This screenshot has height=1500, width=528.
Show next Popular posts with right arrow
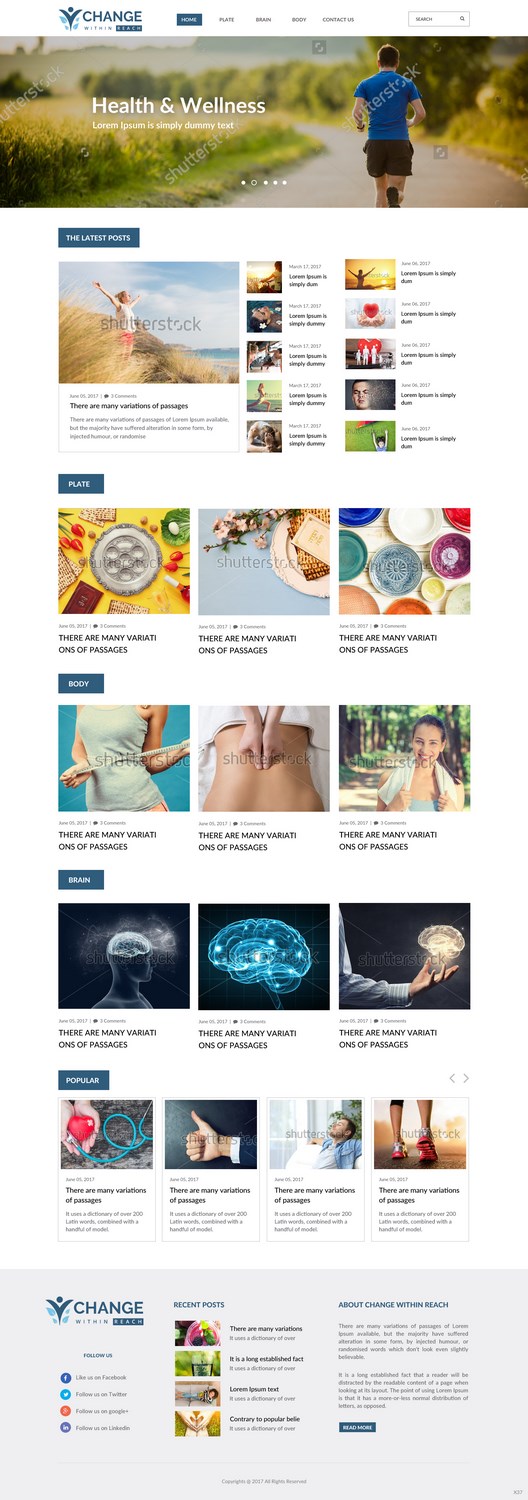click(466, 1078)
